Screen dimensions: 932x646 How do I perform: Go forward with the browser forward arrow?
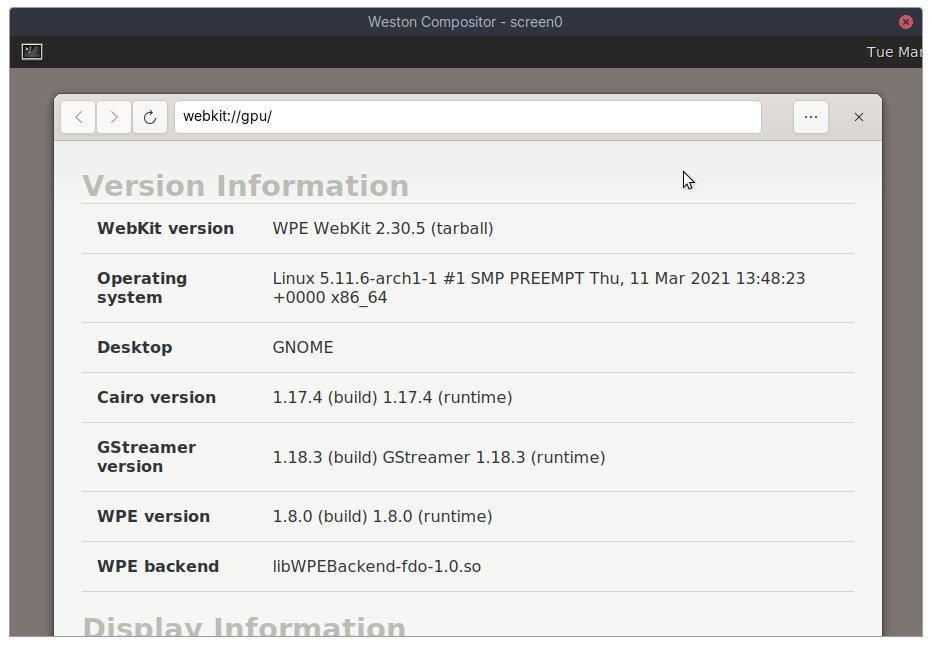coord(114,117)
